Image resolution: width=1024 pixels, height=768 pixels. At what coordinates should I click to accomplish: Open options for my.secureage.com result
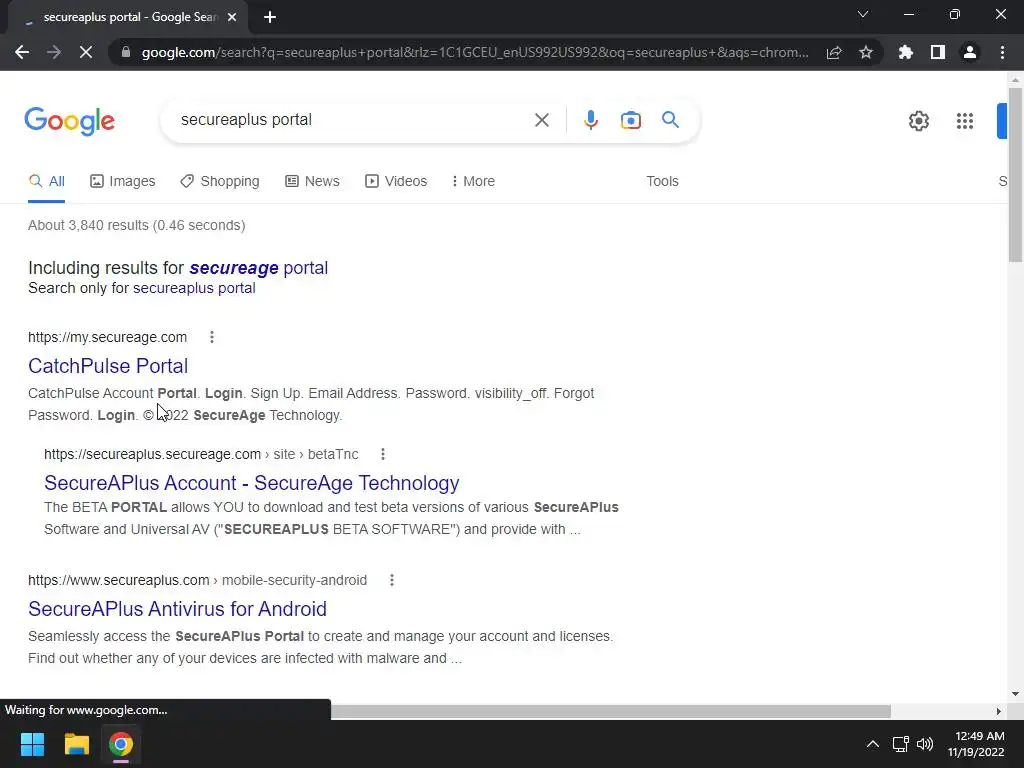pyautogui.click(x=212, y=337)
